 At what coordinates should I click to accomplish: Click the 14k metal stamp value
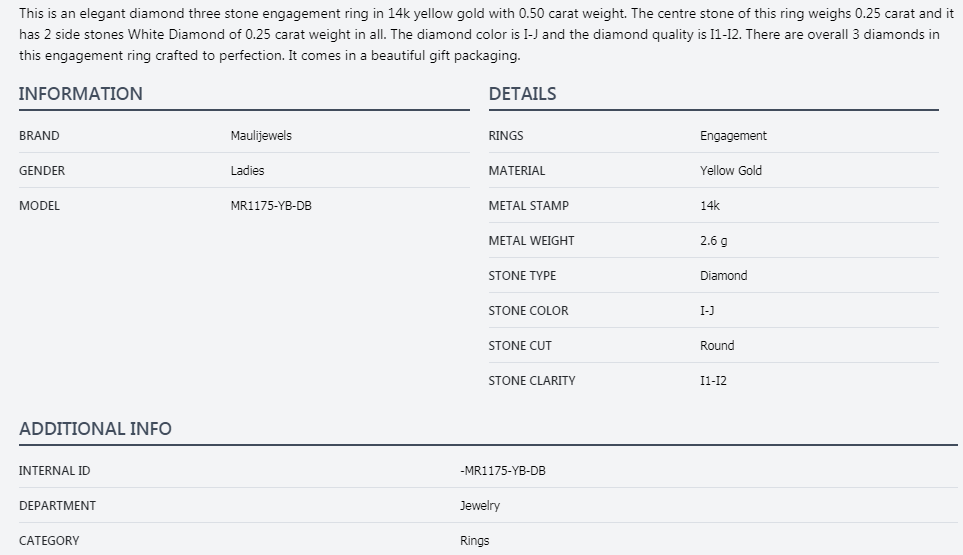coord(710,206)
